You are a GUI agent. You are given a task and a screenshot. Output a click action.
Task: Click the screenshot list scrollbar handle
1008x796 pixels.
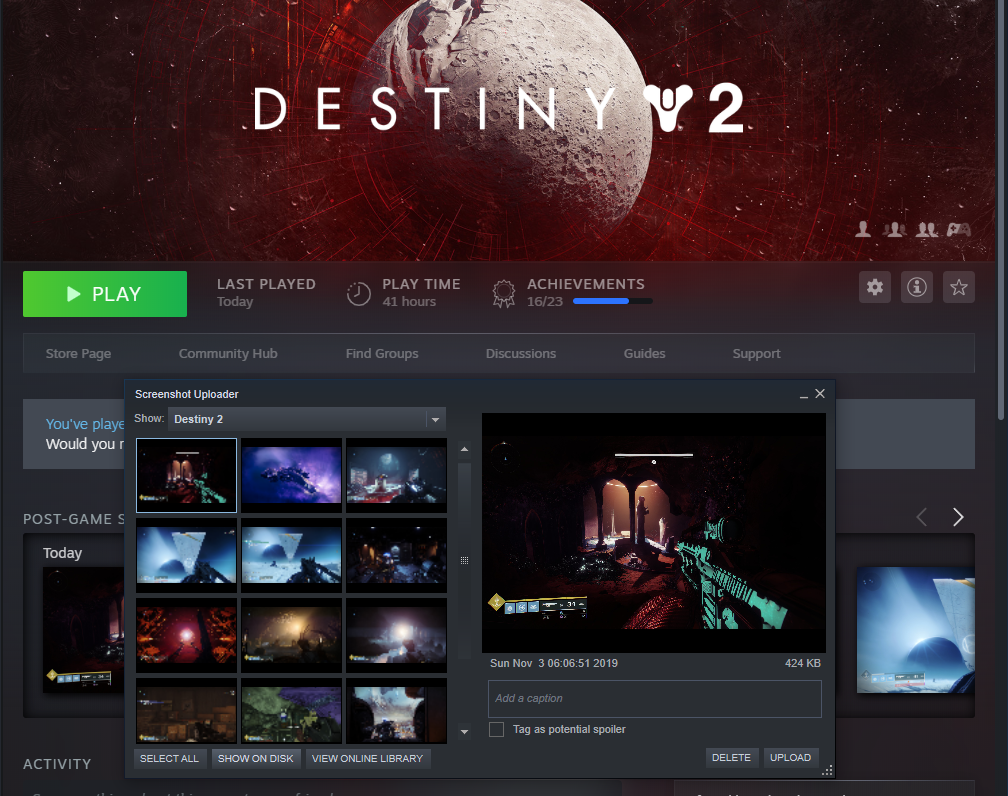[x=464, y=560]
